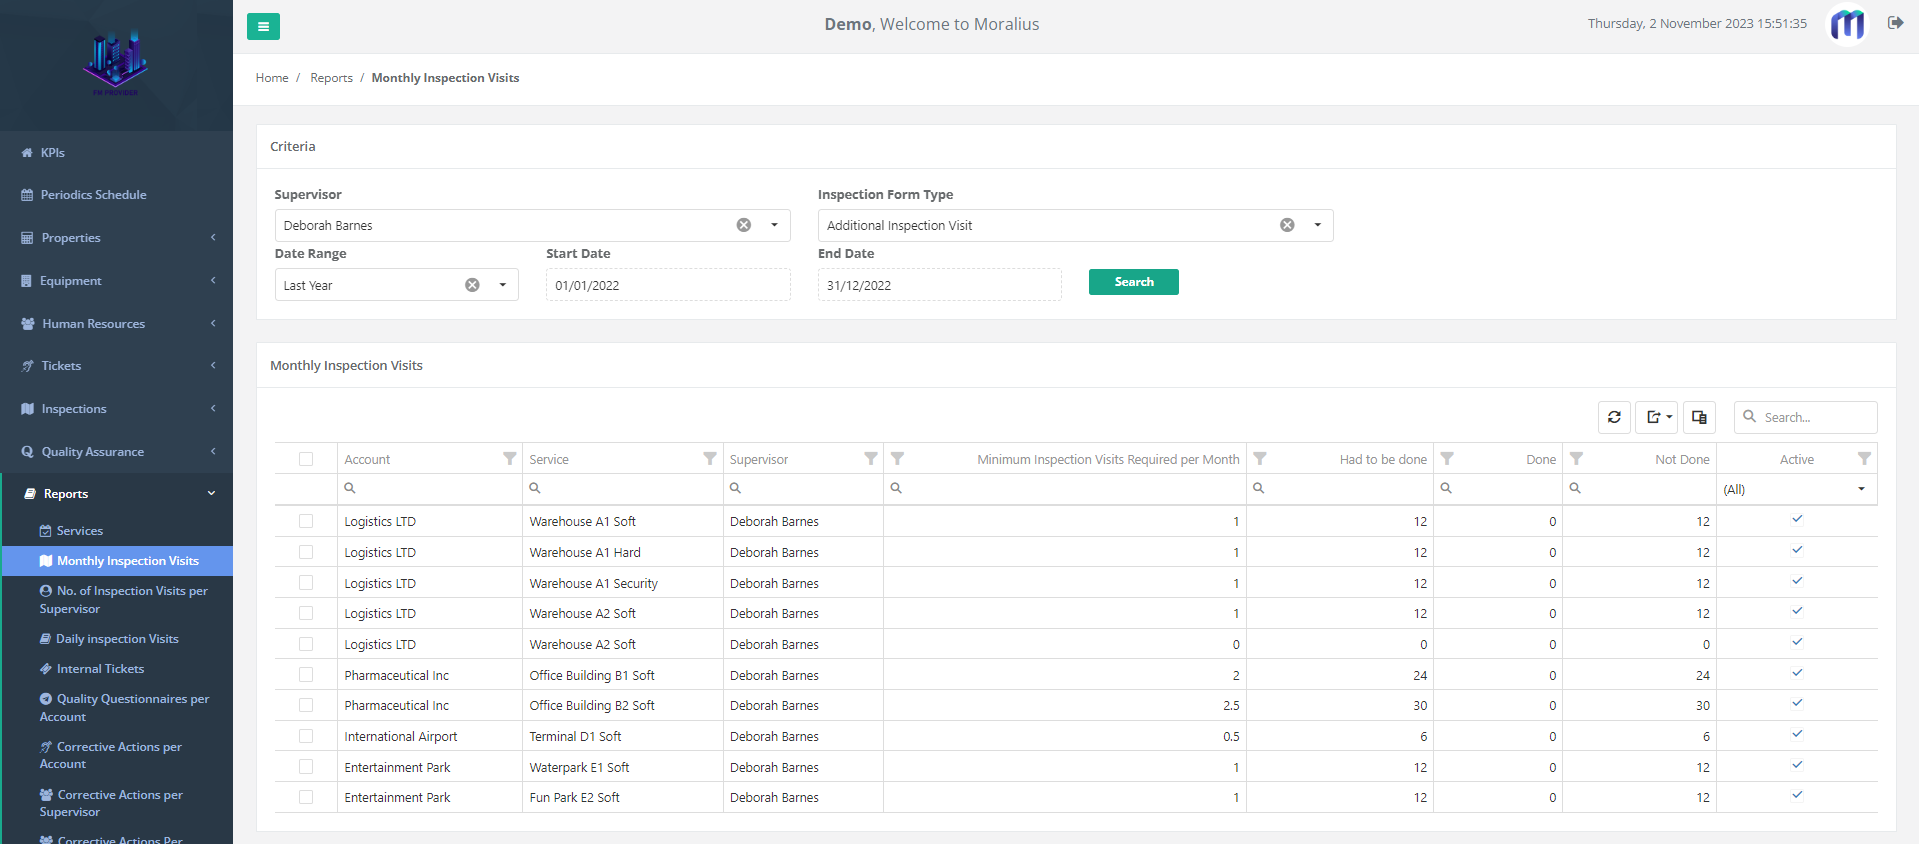Check the Waterpark E1 Soft row checkbox

tap(306, 767)
